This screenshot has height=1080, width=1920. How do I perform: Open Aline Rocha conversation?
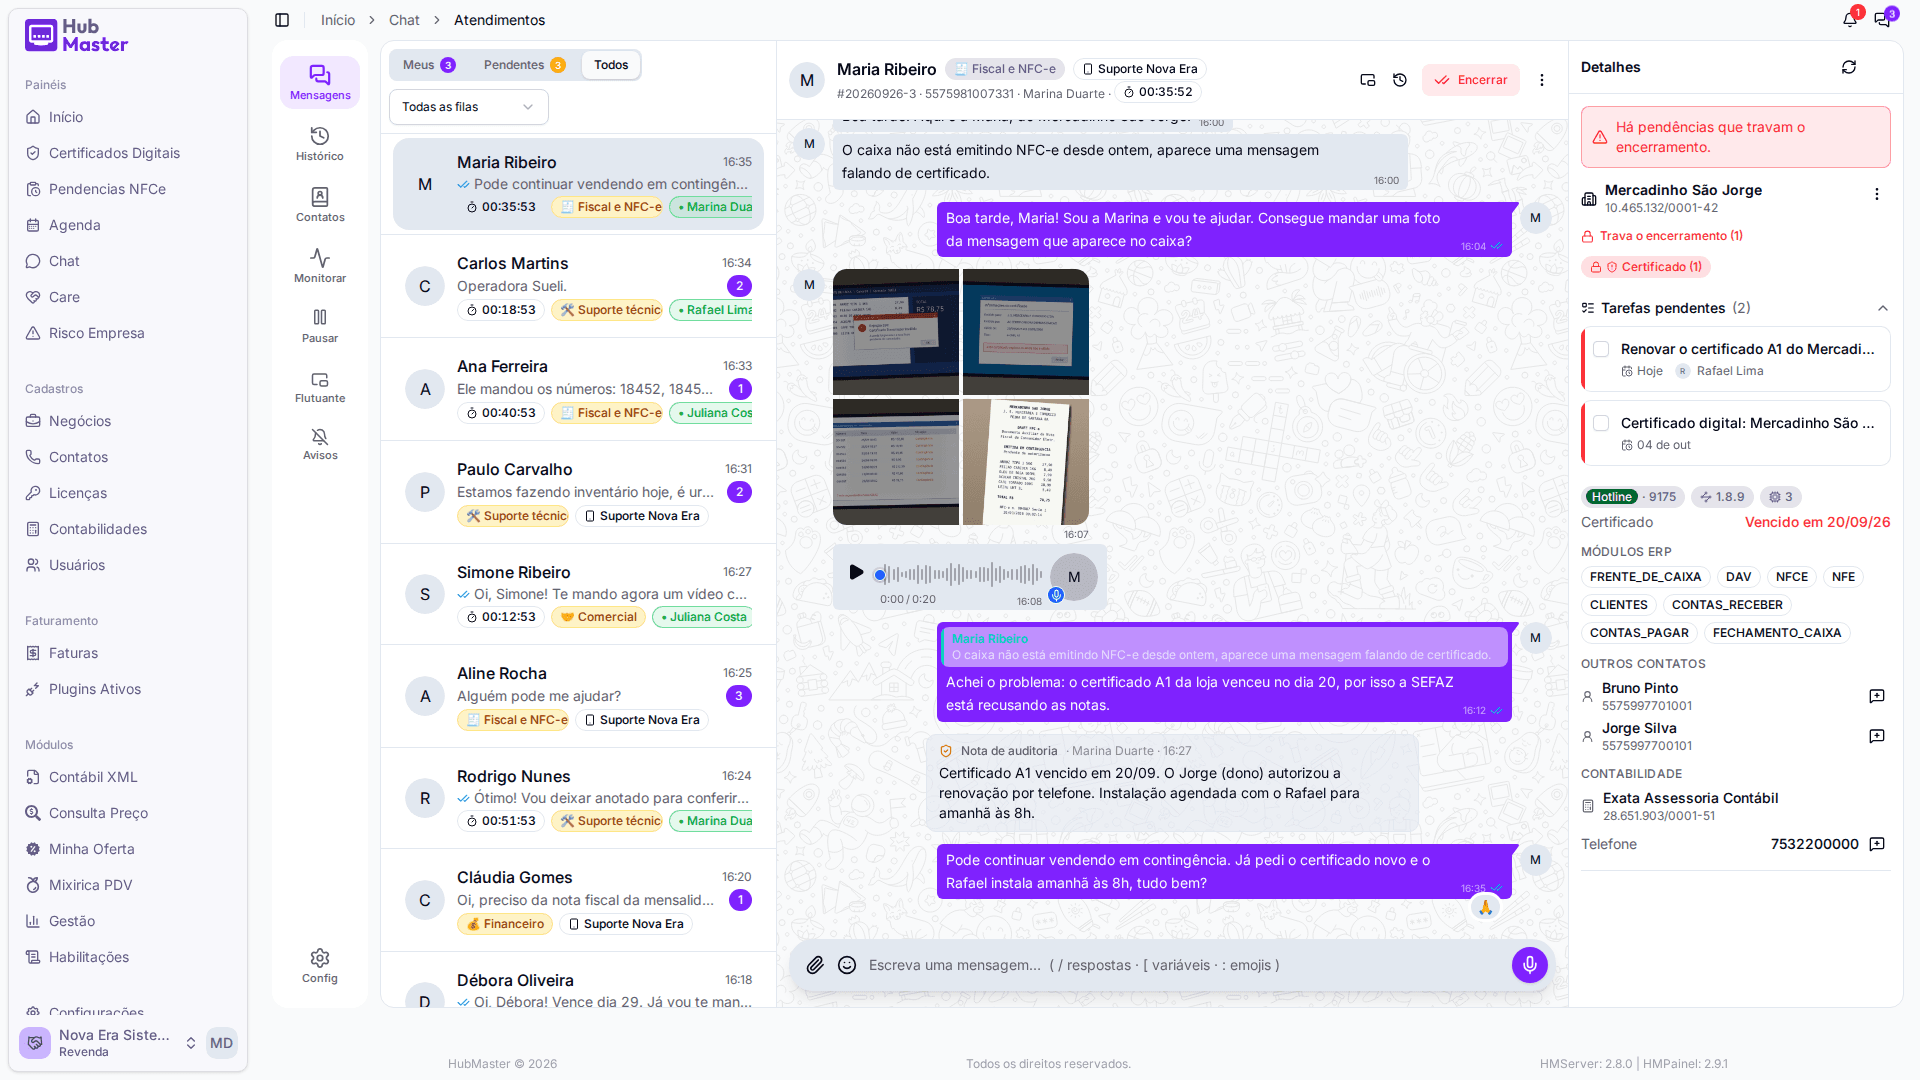click(578, 696)
